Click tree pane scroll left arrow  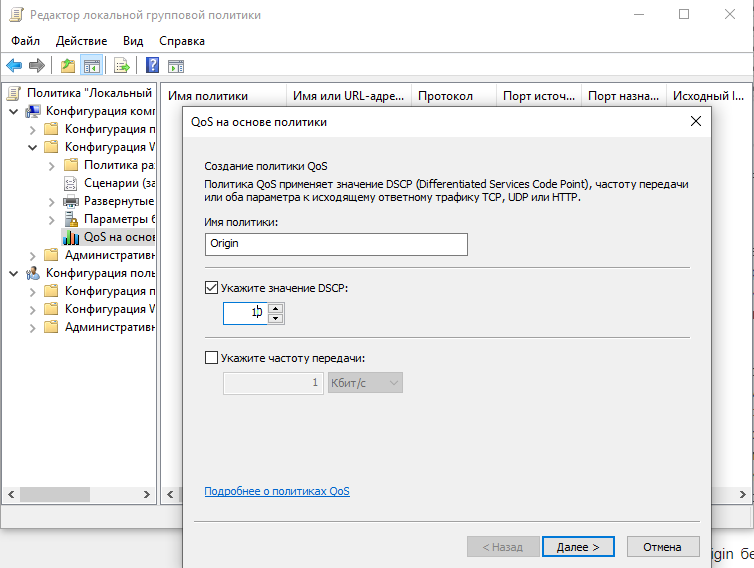11,494
